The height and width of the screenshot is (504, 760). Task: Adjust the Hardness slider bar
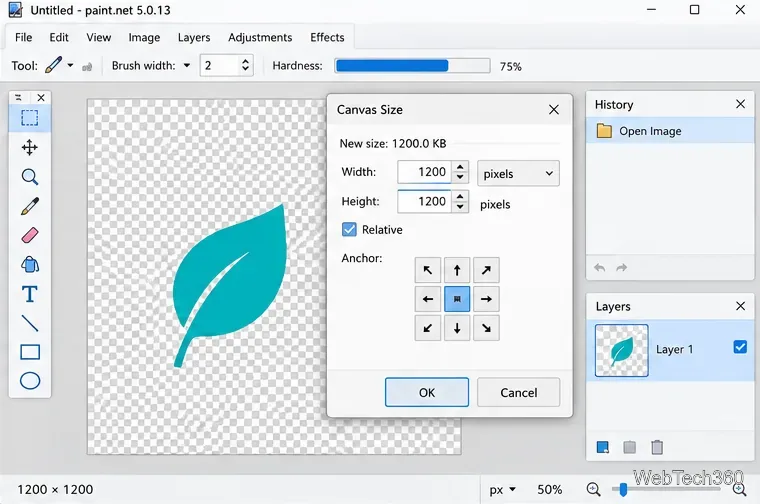click(412, 65)
